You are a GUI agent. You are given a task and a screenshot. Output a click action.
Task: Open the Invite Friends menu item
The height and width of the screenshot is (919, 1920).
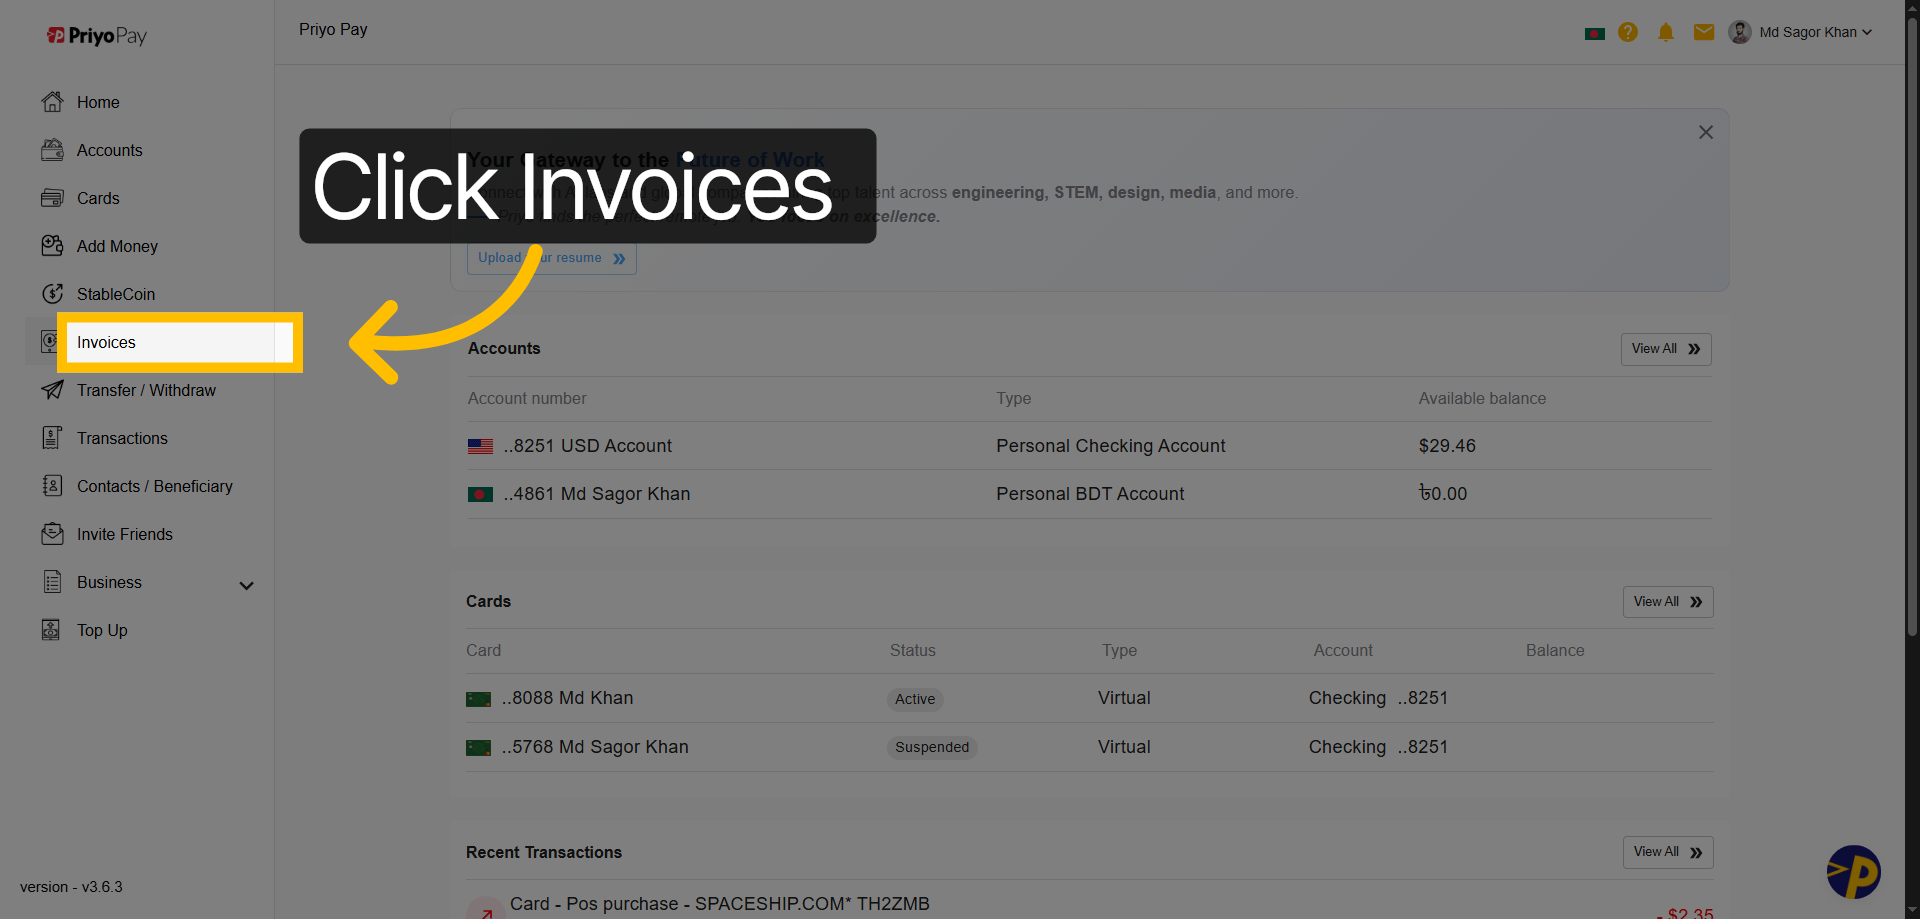(125, 534)
